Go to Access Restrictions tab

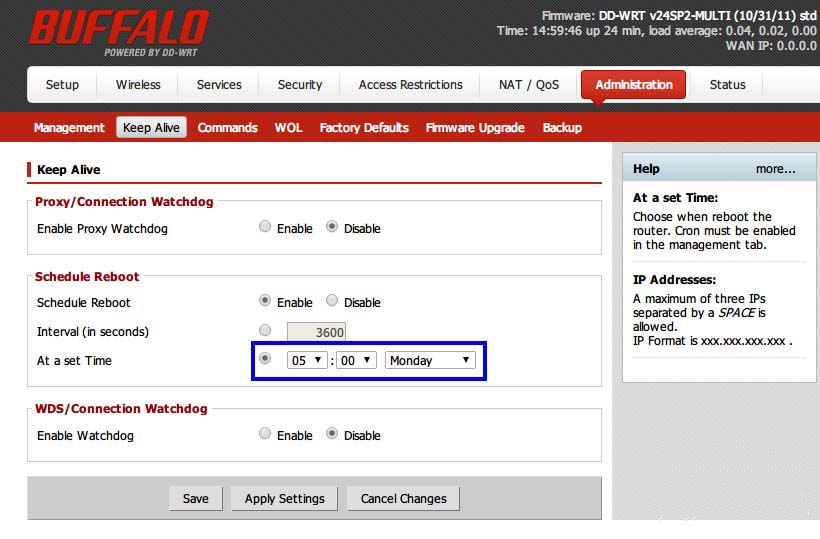(411, 85)
